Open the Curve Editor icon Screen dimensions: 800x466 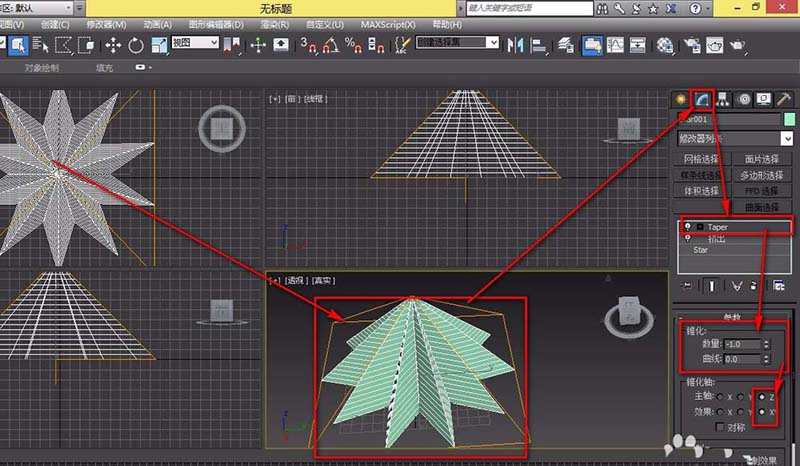(615, 45)
